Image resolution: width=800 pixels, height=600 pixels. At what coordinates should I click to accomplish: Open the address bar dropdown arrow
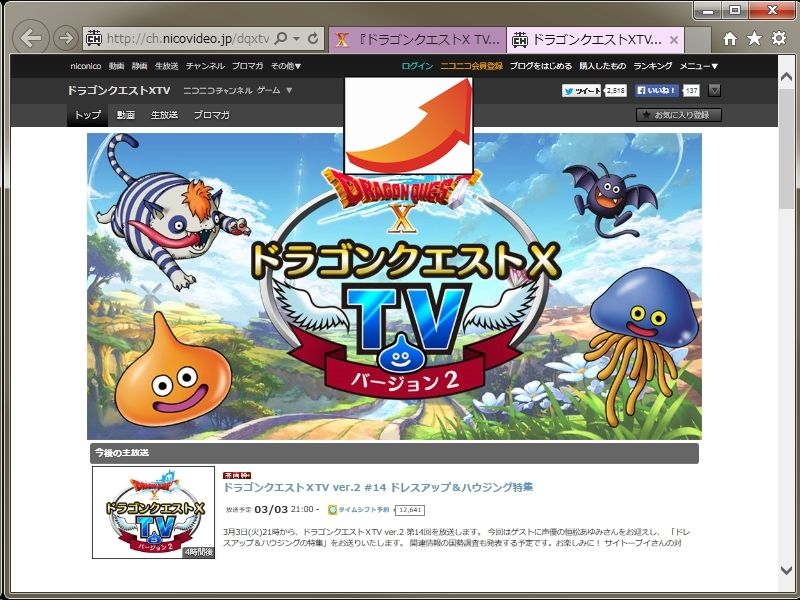[296, 38]
